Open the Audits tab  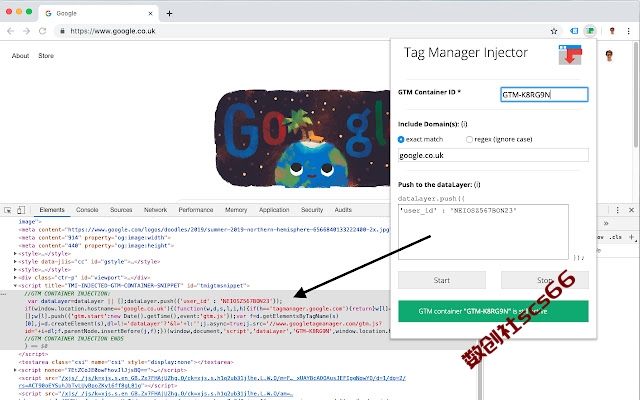click(343, 210)
